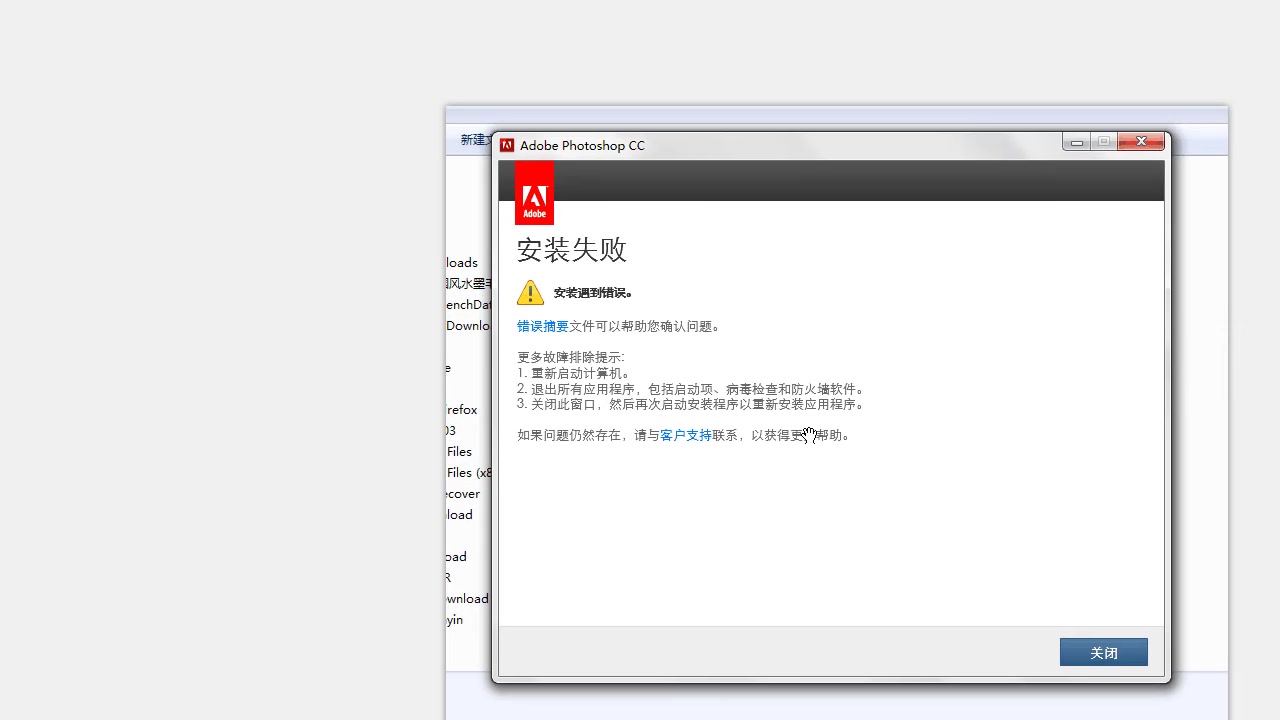Image resolution: width=1280 pixels, height=720 pixels.
Task: Close the Adobe Photoshop CC installer window
Action: click(1141, 142)
